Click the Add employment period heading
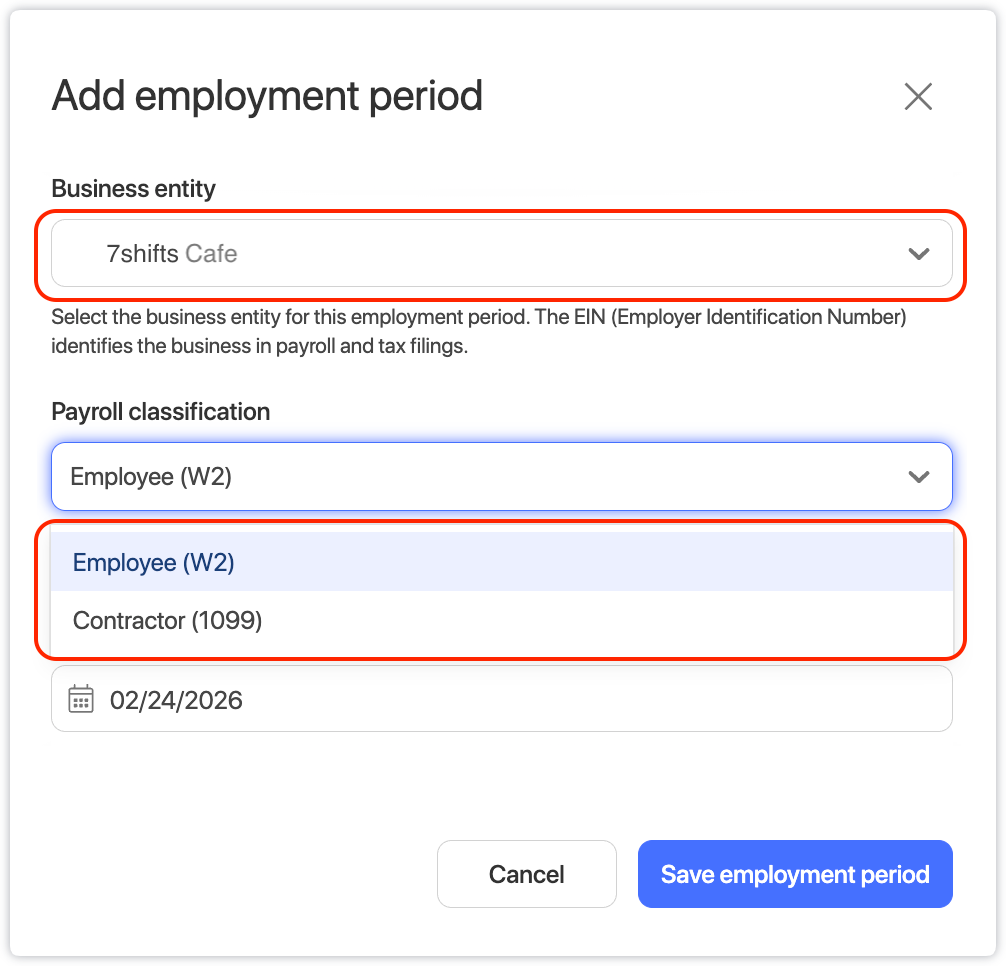Viewport: 1006px width, 966px height. coord(267,96)
